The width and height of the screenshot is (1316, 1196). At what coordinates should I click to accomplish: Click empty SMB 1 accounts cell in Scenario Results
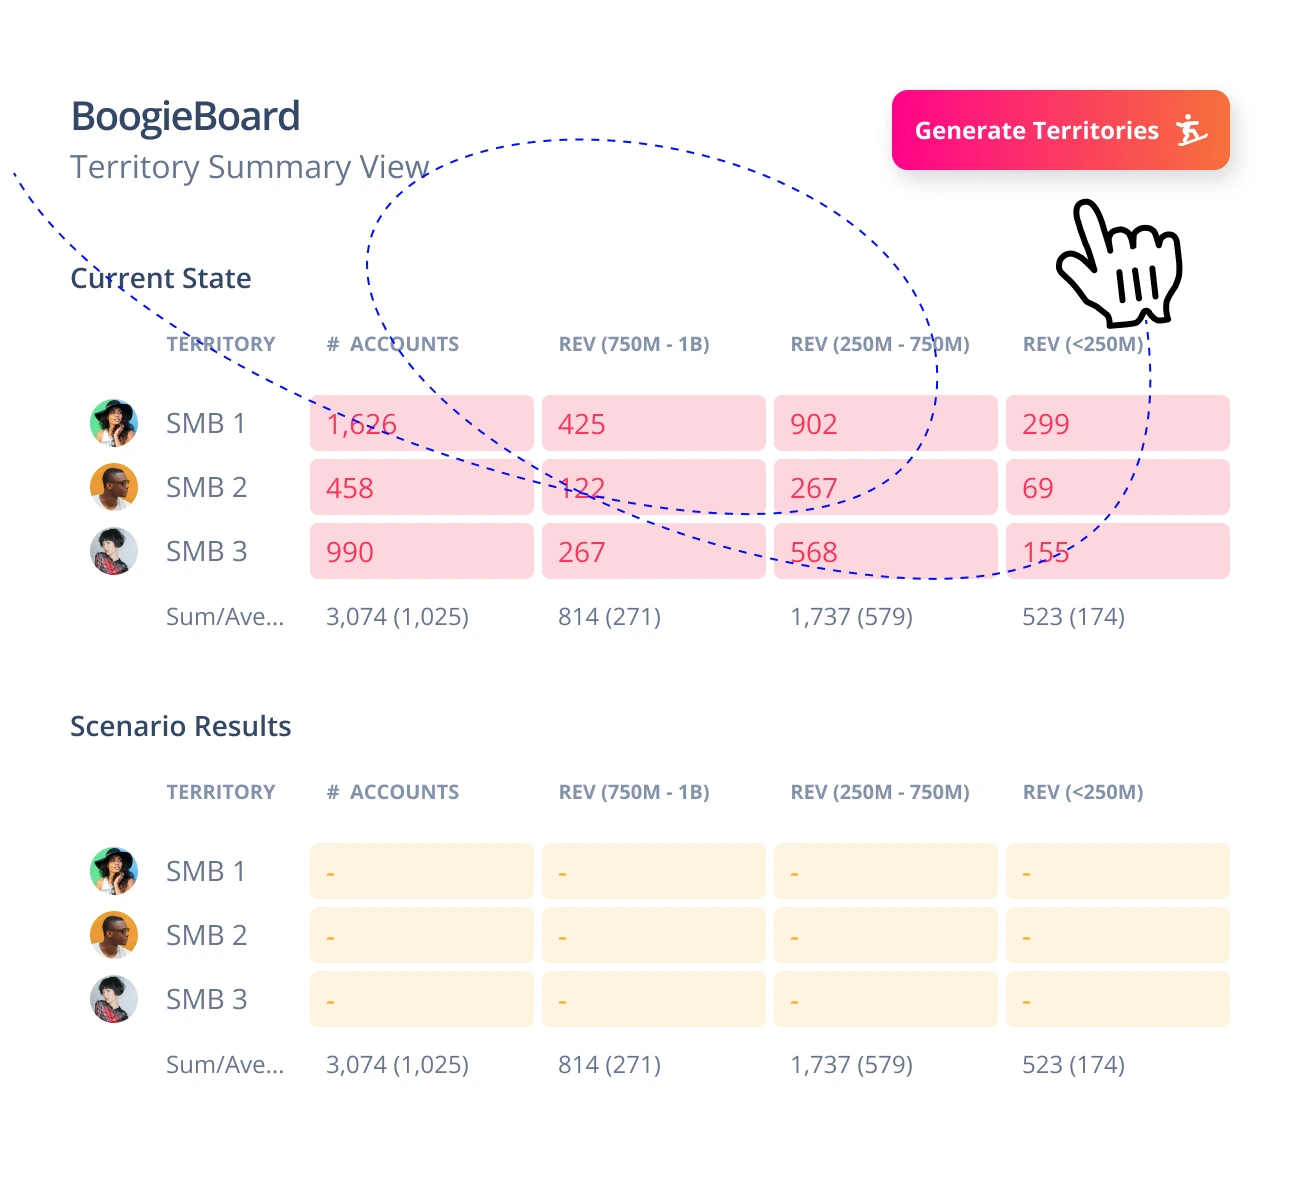click(421, 871)
